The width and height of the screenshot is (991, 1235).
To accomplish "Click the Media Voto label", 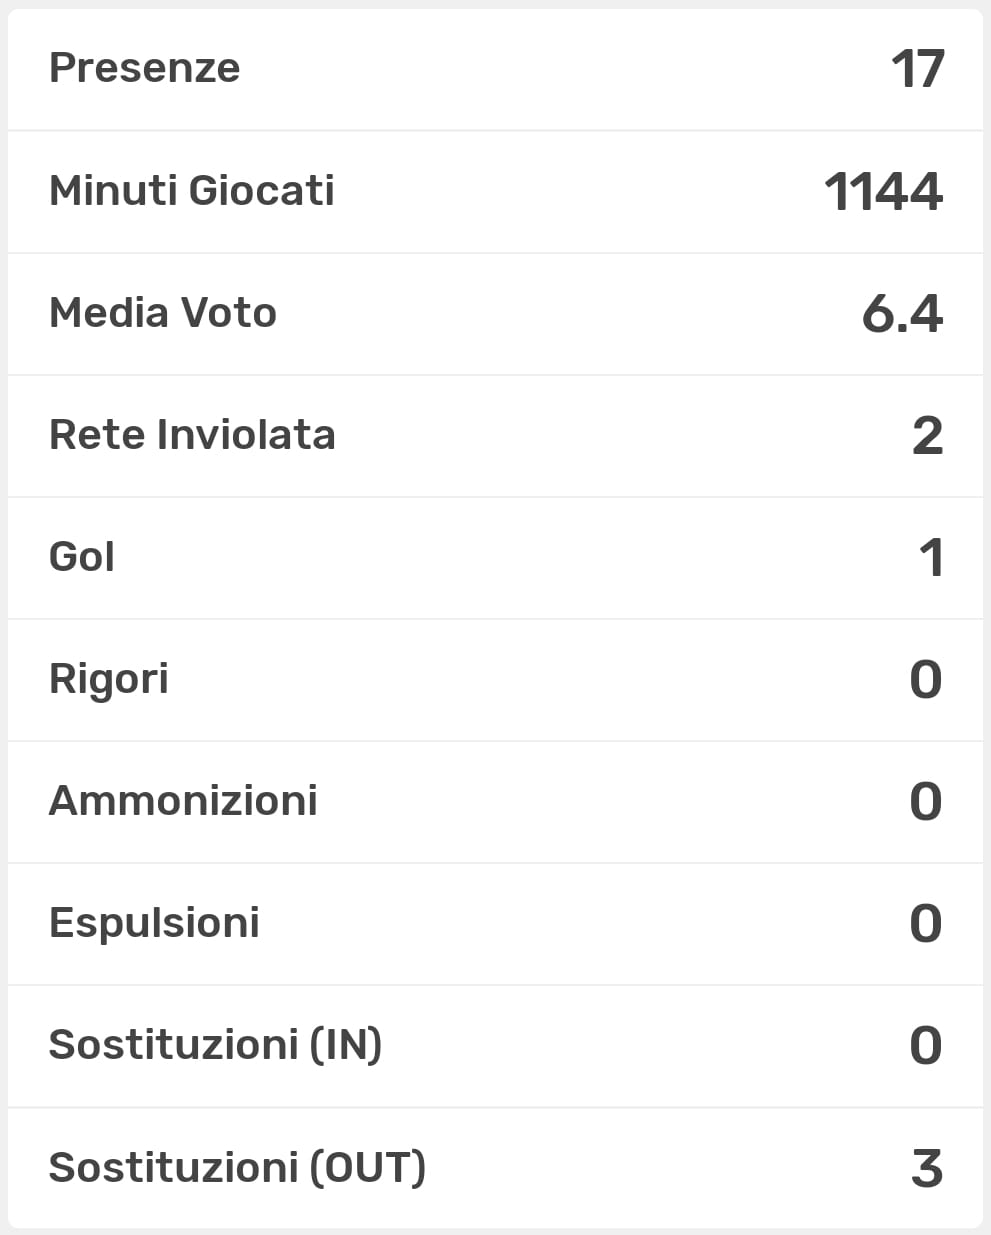I will pyautogui.click(x=162, y=312).
